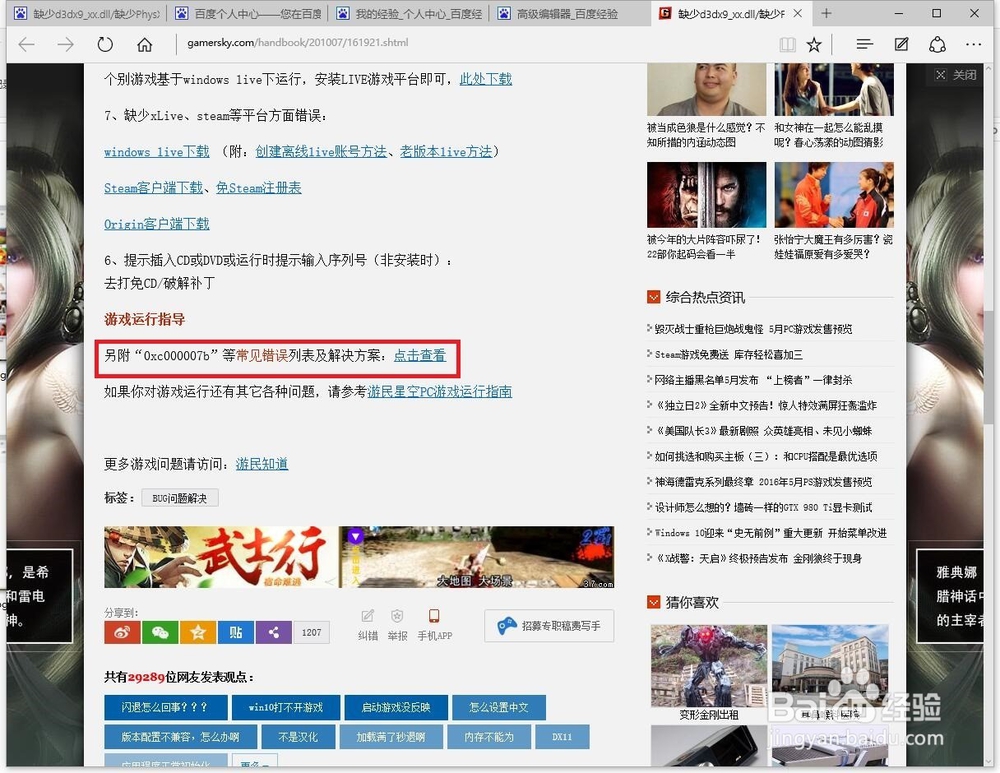Switch to the 我的经验 tab
This screenshot has height=773, width=1000.
coord(408,13)
